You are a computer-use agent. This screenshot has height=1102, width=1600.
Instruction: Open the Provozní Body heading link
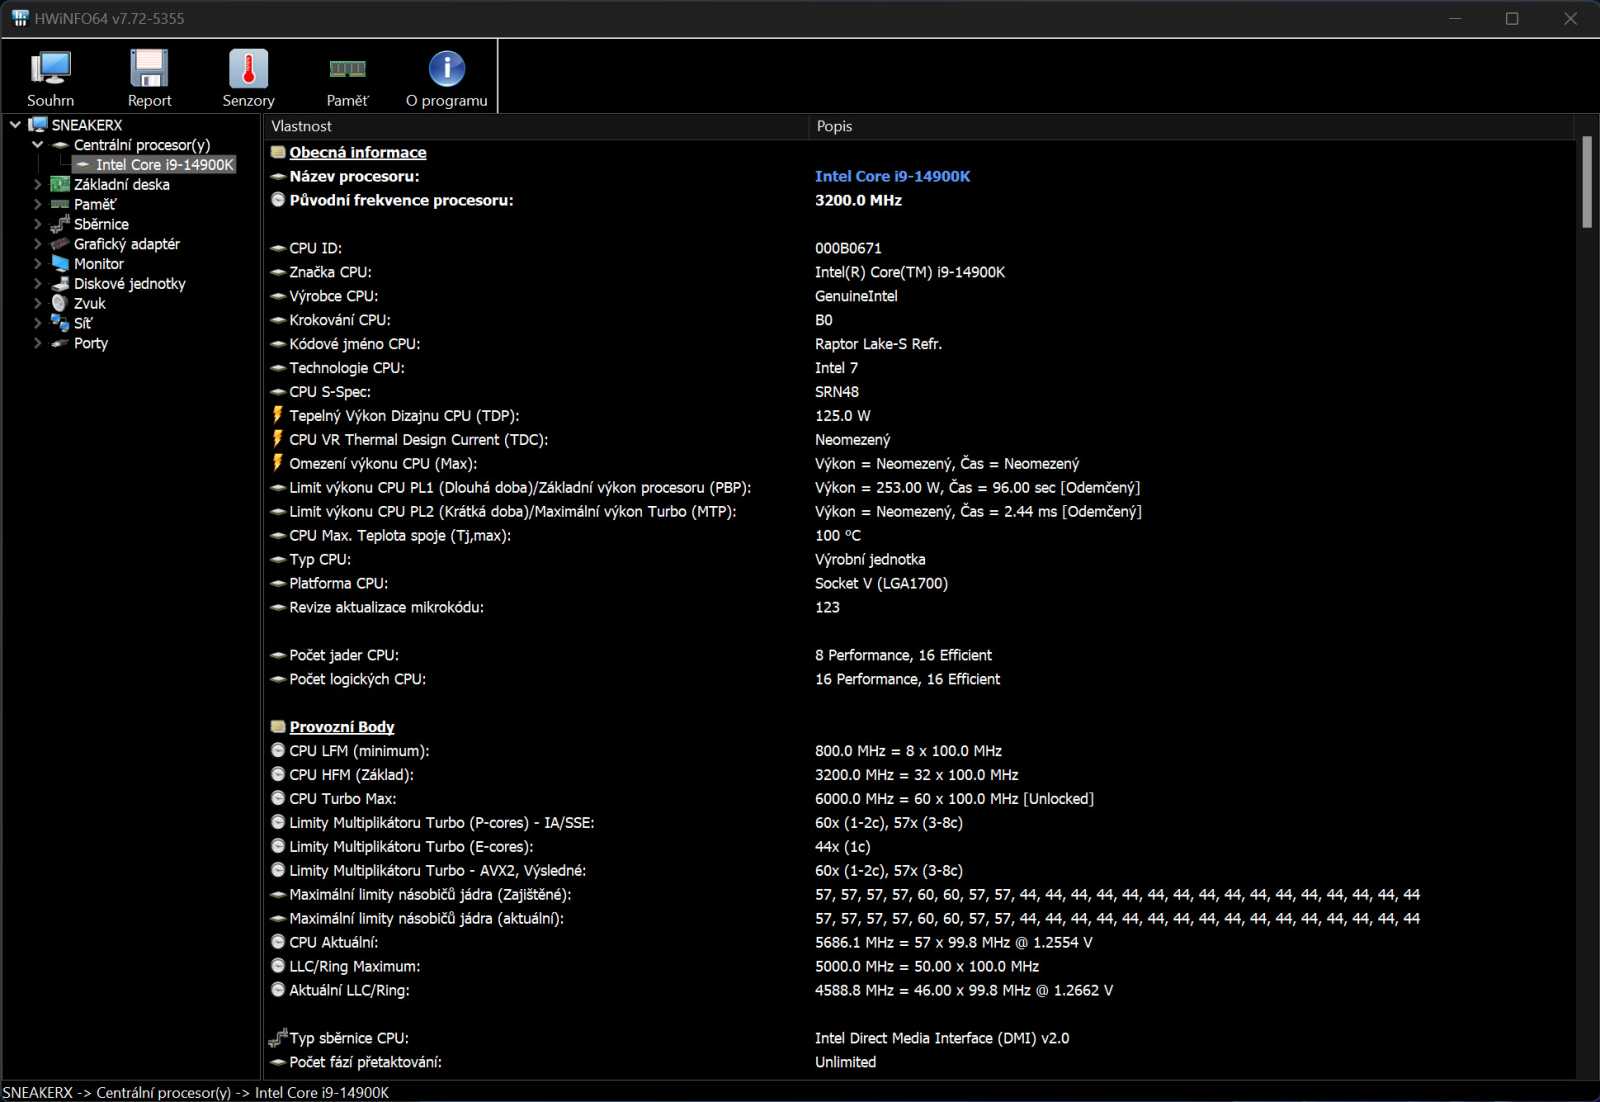click(342, 727)
